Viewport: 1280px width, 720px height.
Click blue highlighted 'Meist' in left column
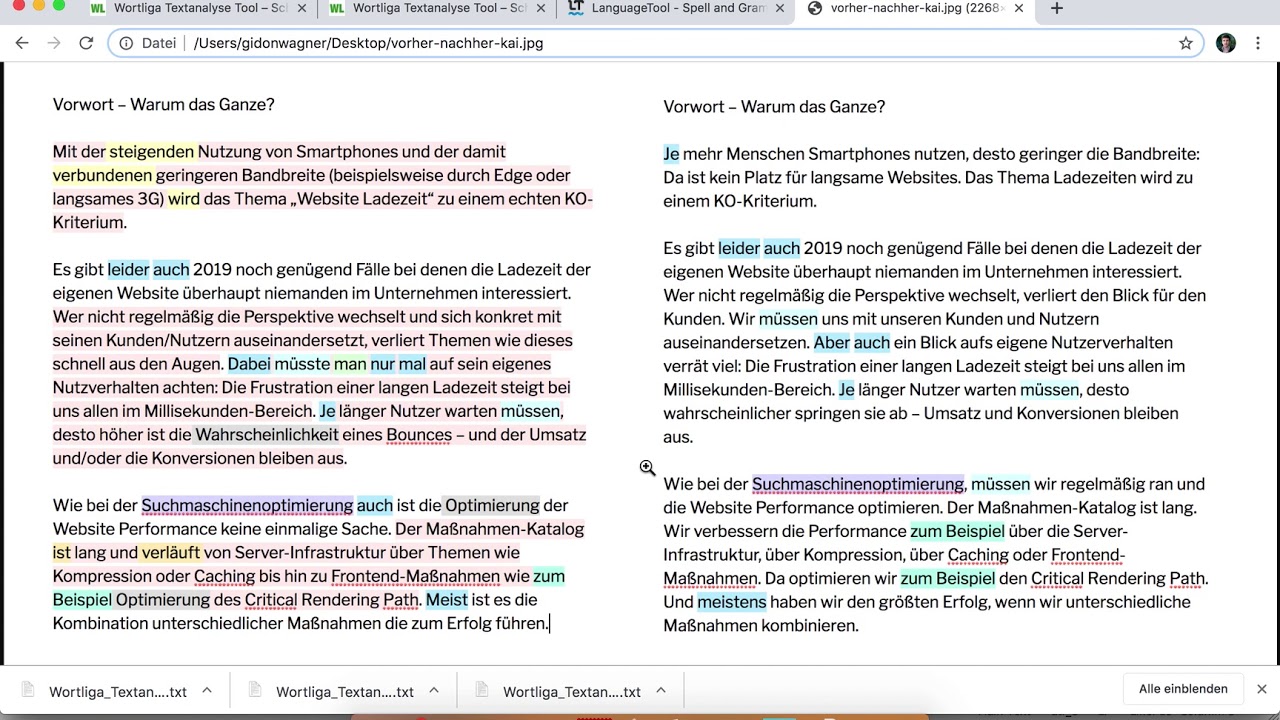pyautogui.click(x=446, y=600)
